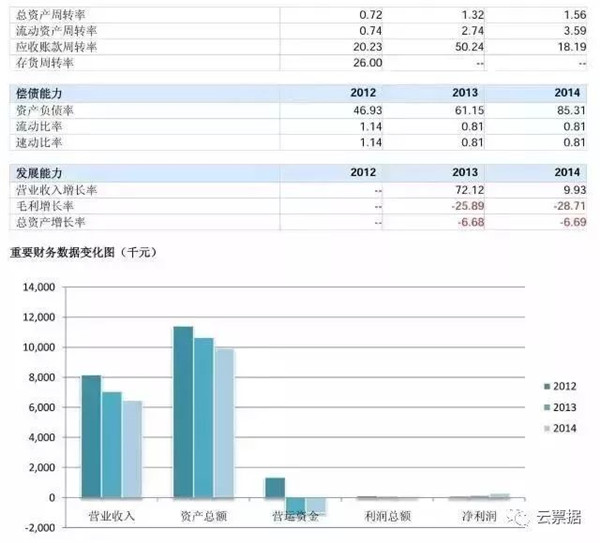Click the 14,000 y-axis label
The width and height of the screenshot is (600, 543).
coord(39,287)
